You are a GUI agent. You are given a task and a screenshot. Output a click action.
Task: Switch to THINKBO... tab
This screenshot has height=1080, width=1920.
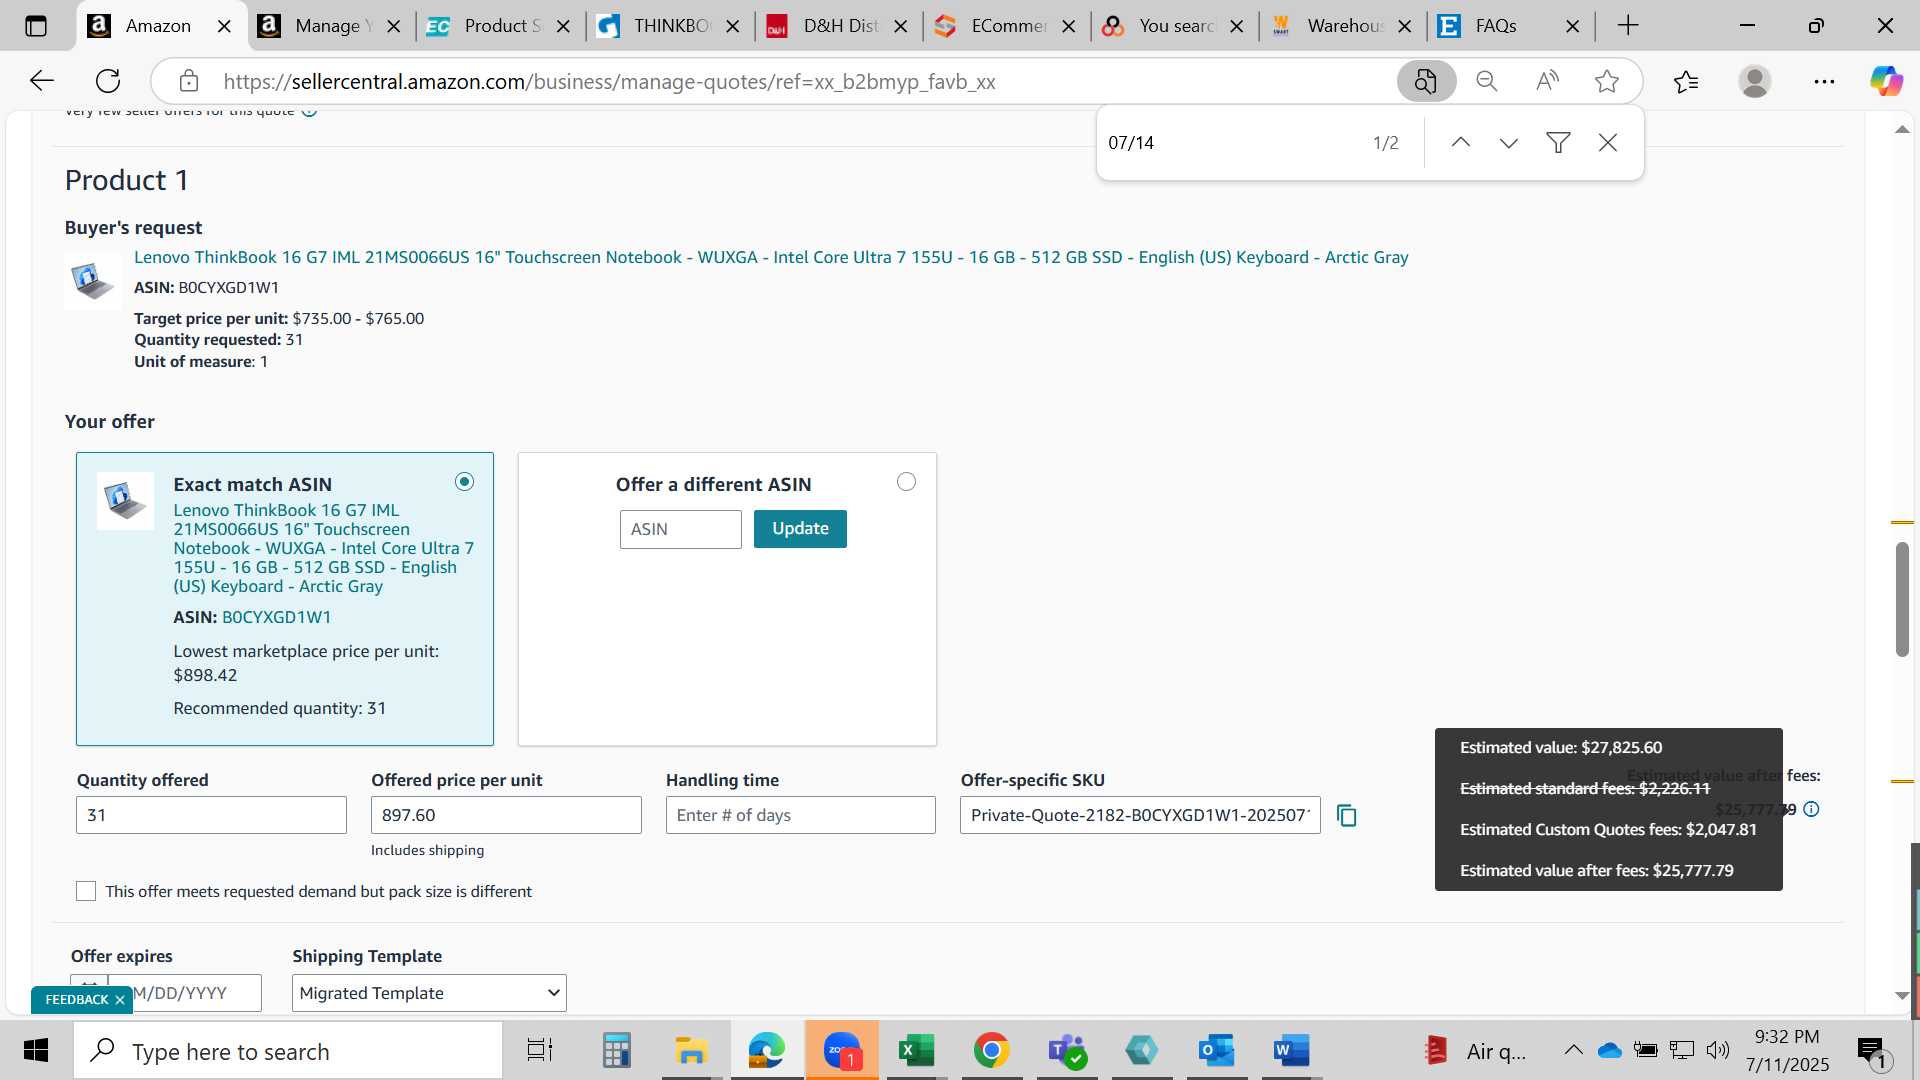[x=666, y=26]
